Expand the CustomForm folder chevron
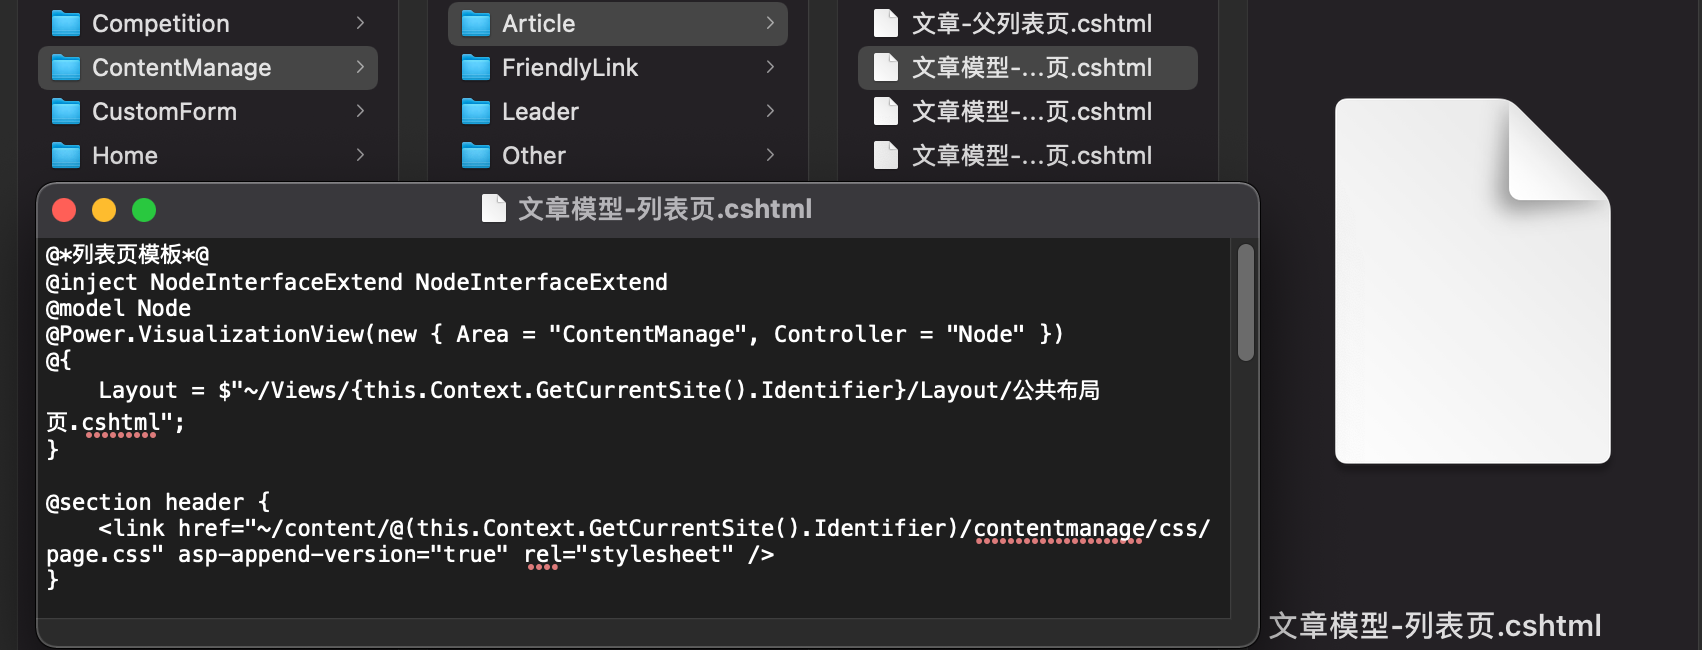The width and height of the screenshot is (1702, 650). tap(360, 111)
